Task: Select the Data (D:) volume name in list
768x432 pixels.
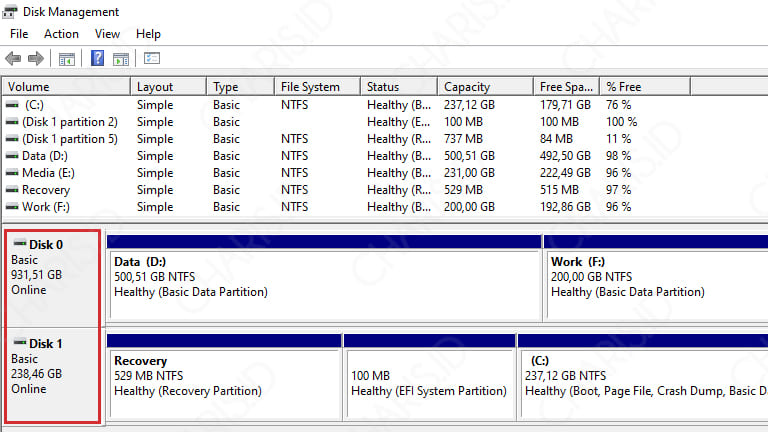Action: pyautogui.click(x=45, y=156)
